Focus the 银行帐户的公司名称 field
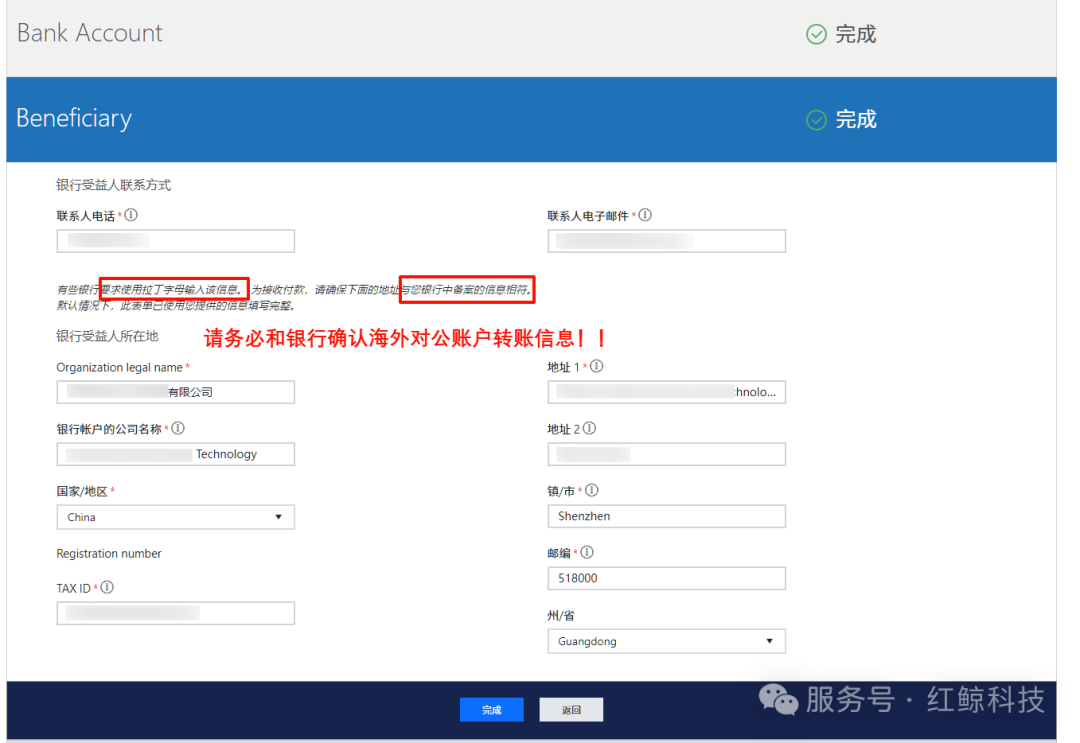 point(176,454)
